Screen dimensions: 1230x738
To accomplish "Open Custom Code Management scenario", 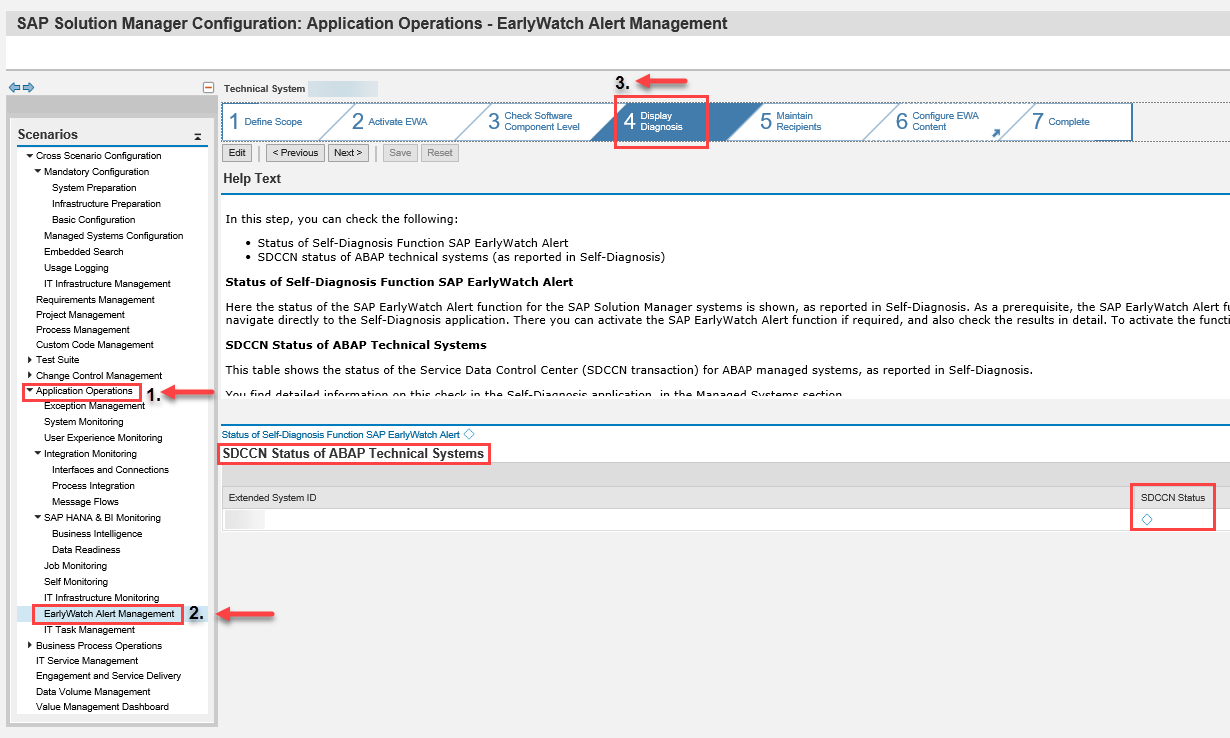I will pyautogui.click(x=95, y=345).
